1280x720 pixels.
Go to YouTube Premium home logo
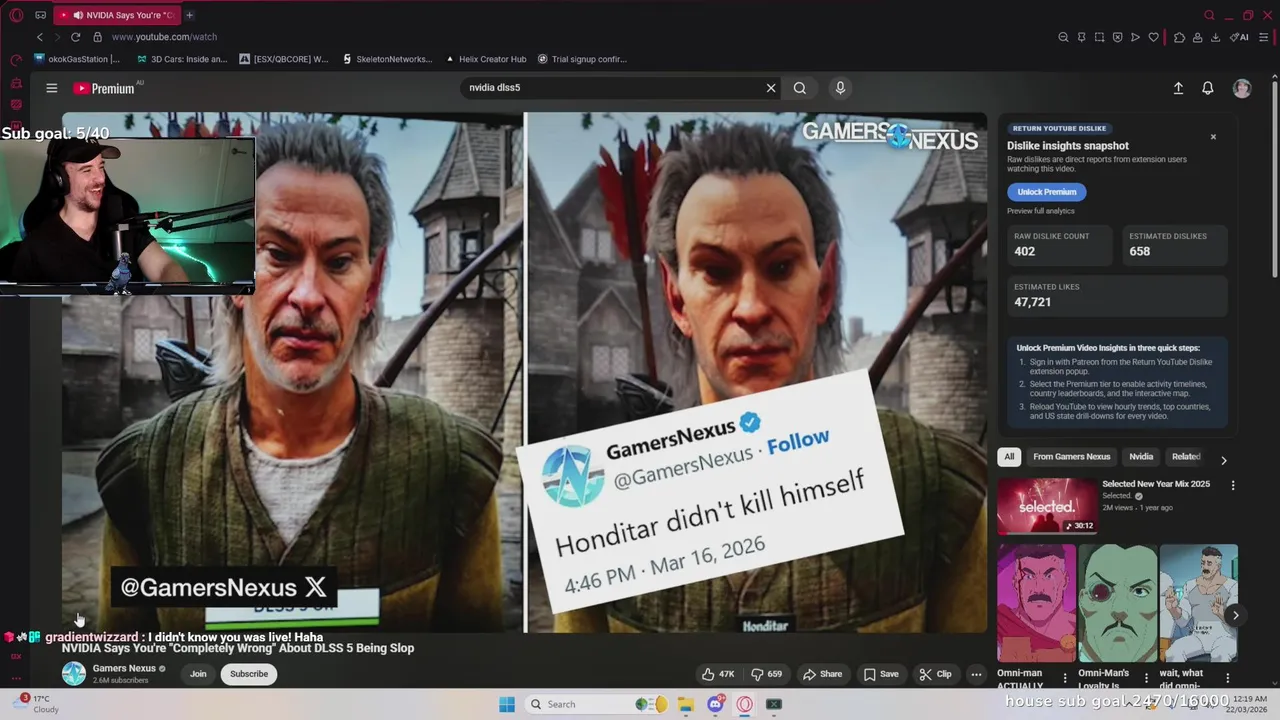pos(104,88)
